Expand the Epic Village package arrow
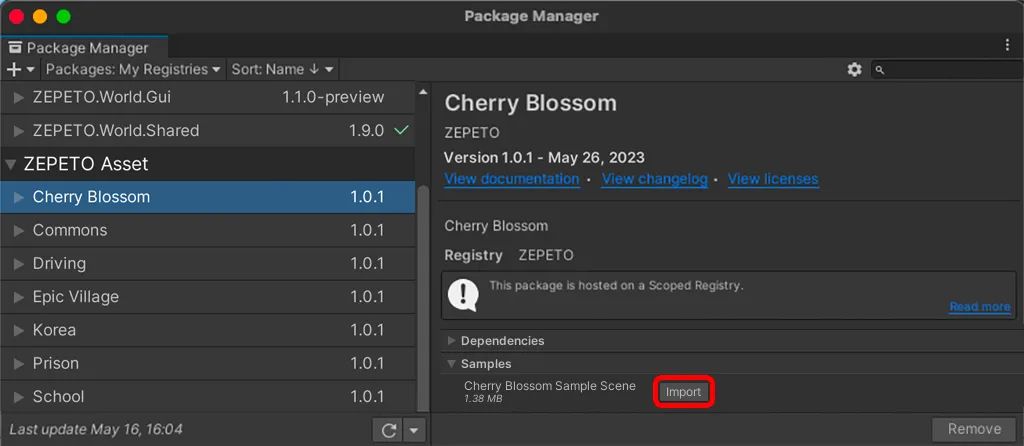This screenshot has width=1024, height=446. (x=19, y=297)
